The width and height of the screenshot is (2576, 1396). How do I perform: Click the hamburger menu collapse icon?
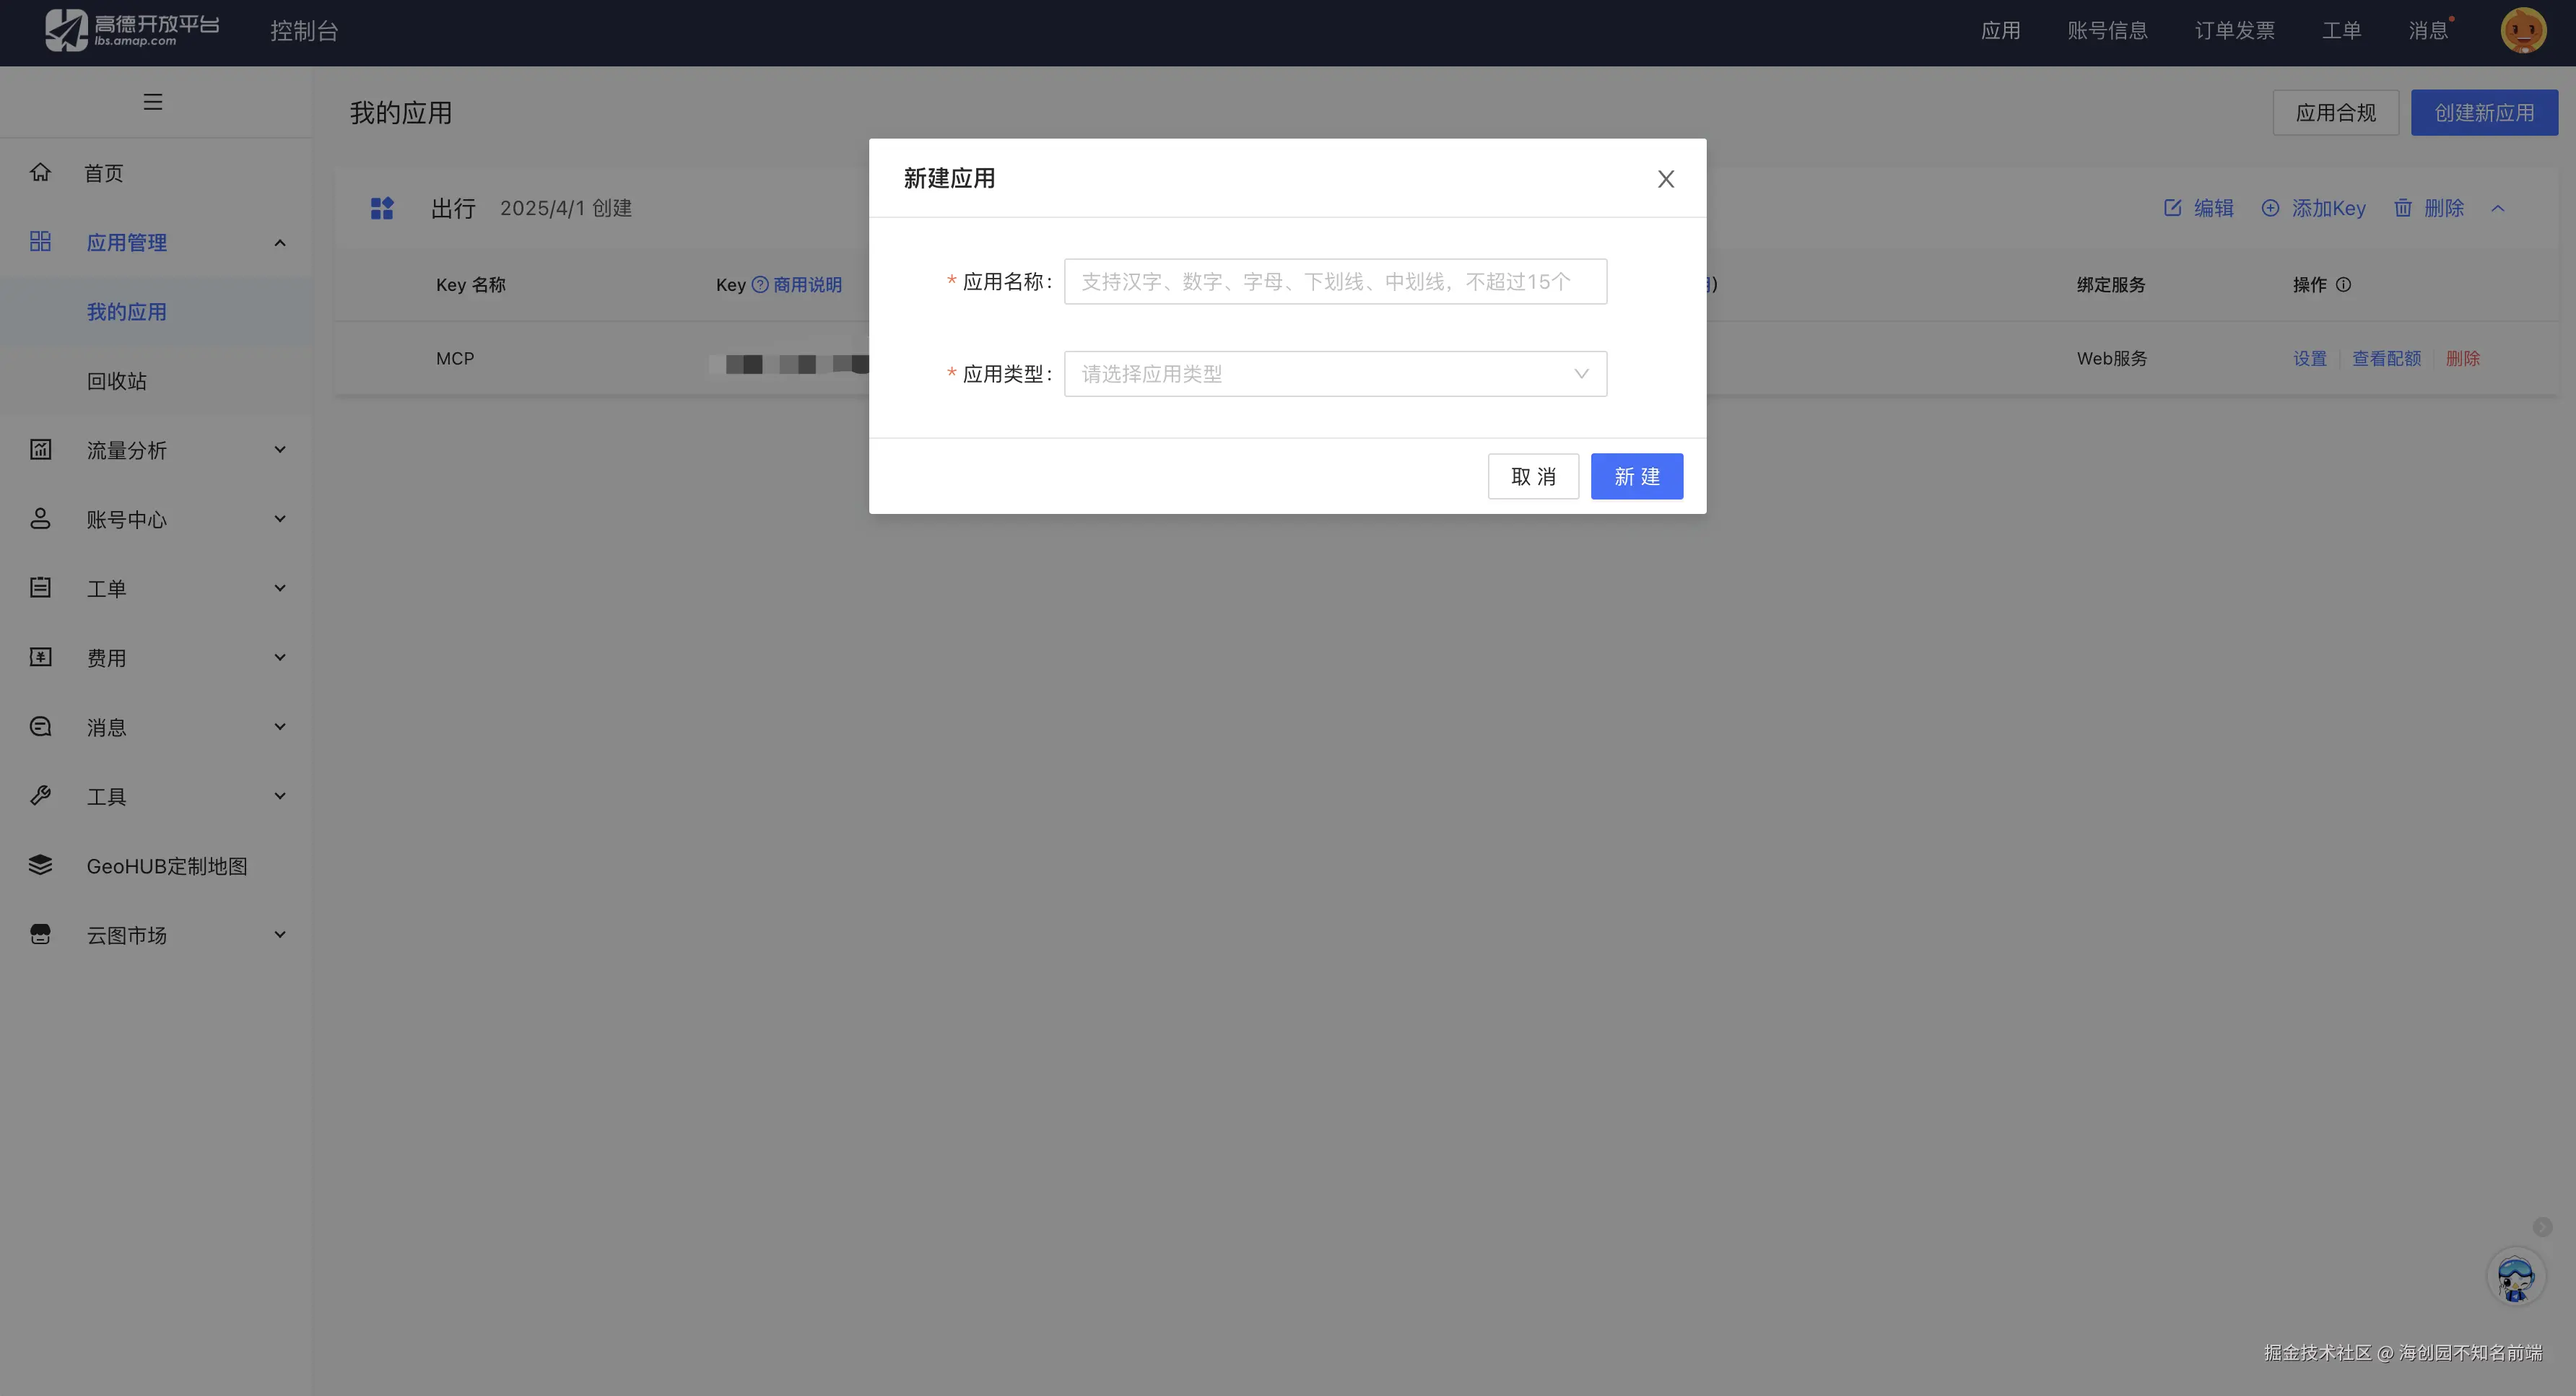click(152, 102)
